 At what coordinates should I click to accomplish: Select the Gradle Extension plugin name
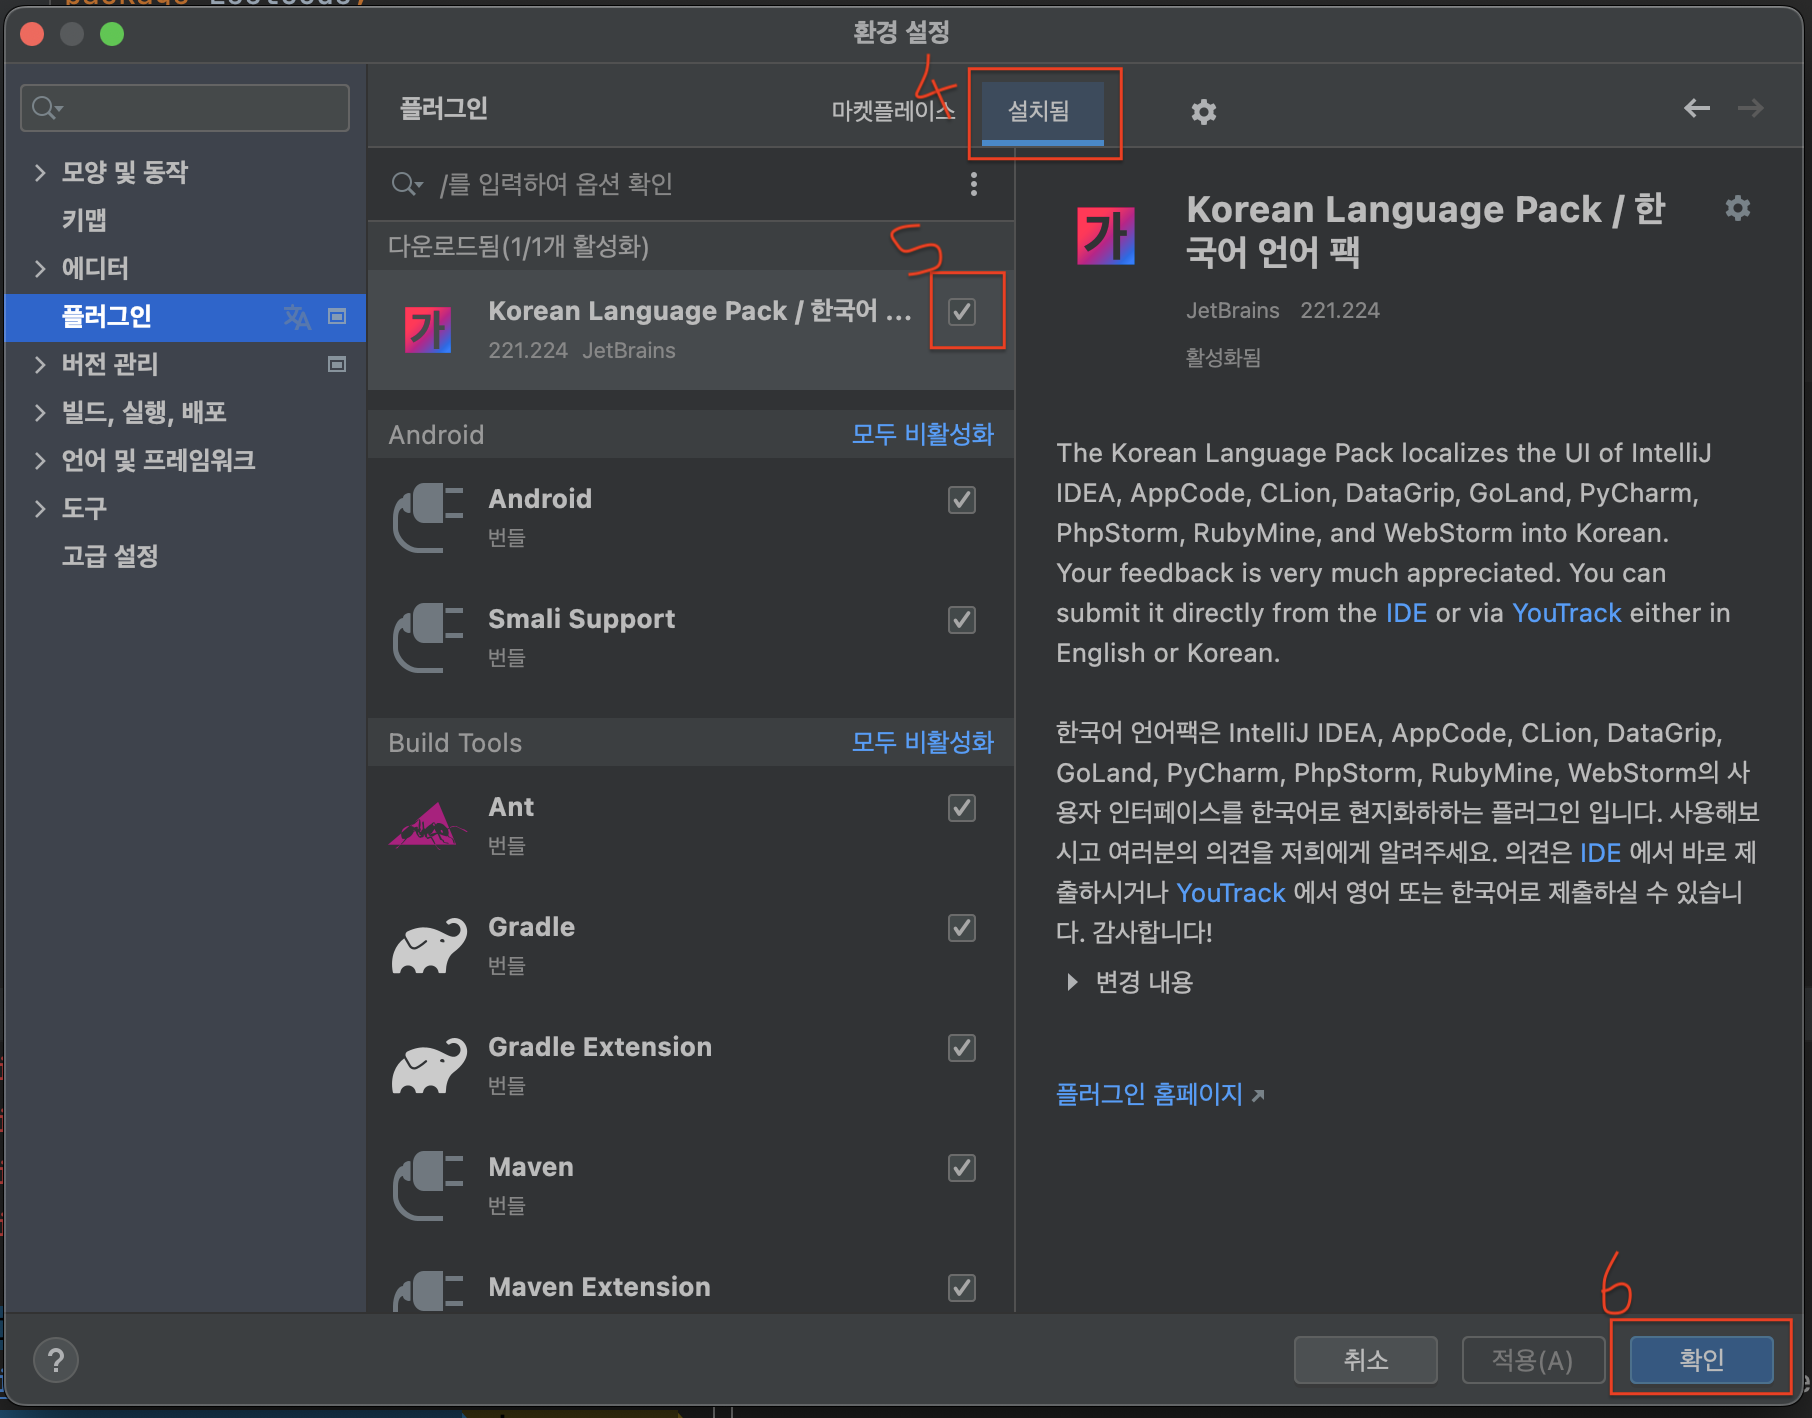[x=600, y=1047]
